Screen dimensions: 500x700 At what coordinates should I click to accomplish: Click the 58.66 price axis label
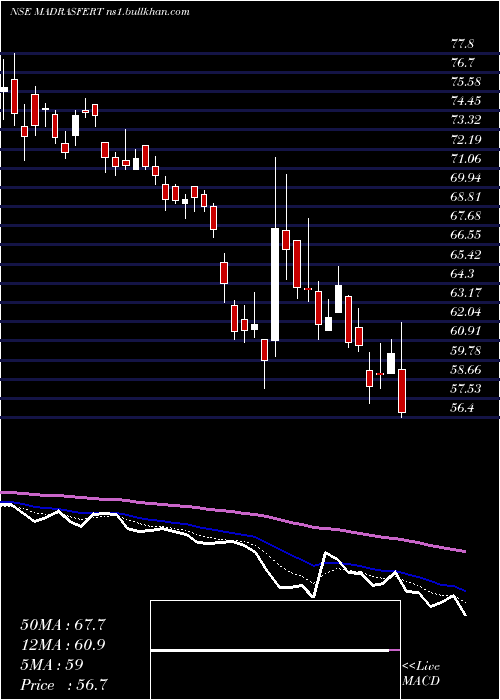click(x=466, y=370)
